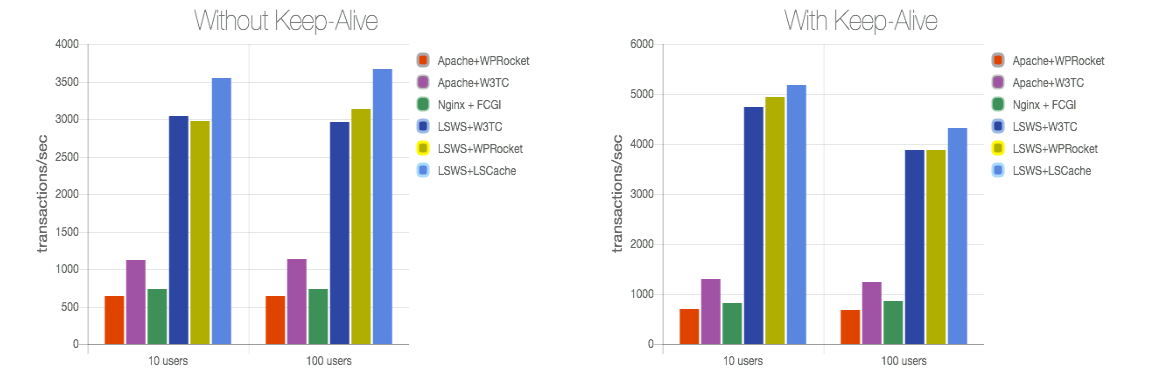Click dark blue bar, 10 users, With Keep-Alive chart

point(753,226)
